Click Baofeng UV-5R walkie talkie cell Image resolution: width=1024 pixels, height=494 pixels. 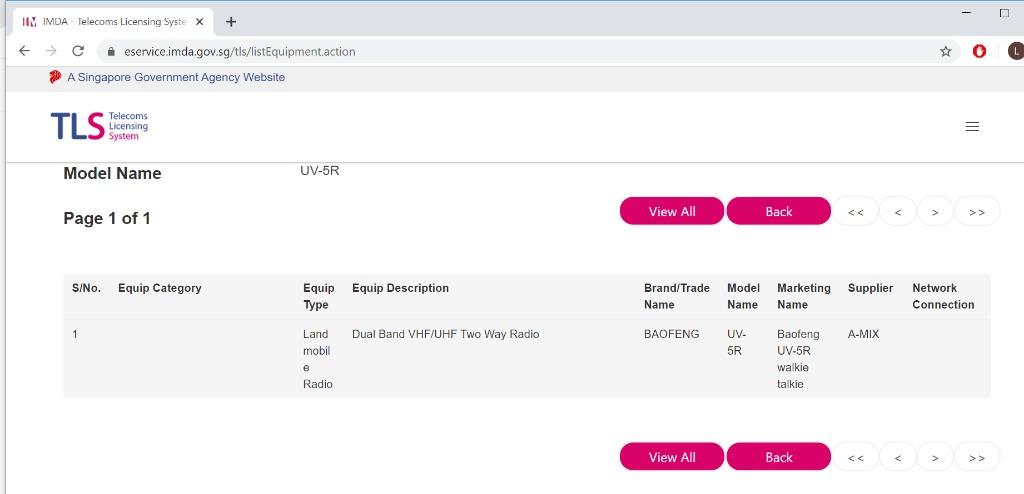pyautogui.click(x=798, y=359)
